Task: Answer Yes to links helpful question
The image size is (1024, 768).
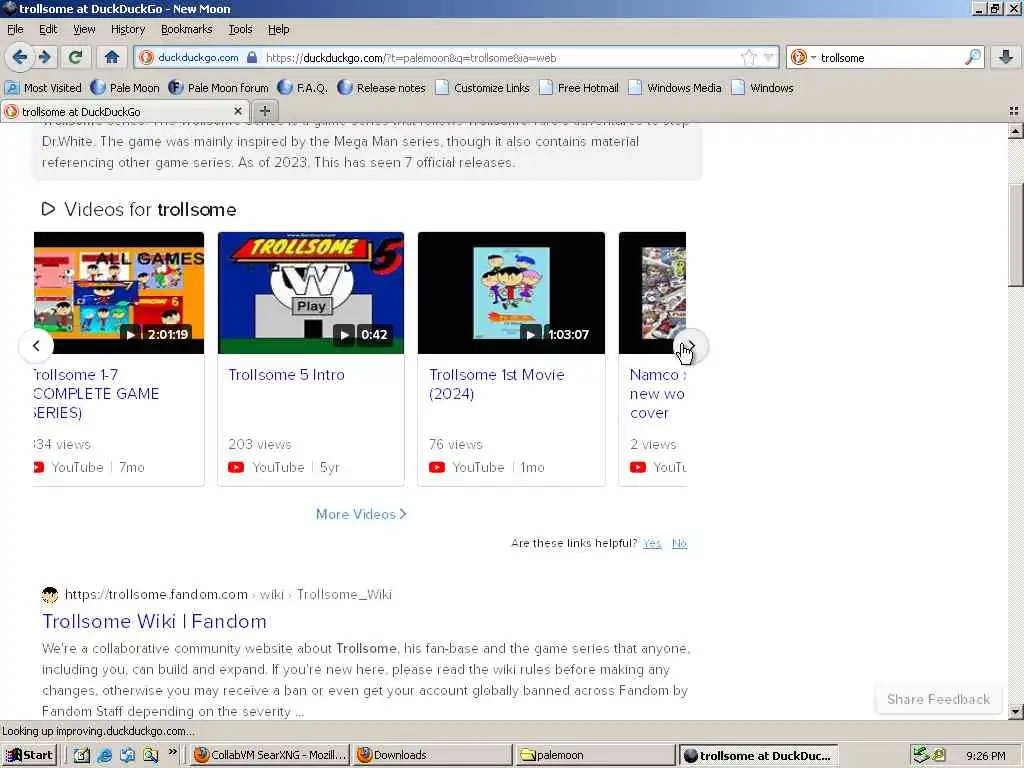Action: click(652, 543)
